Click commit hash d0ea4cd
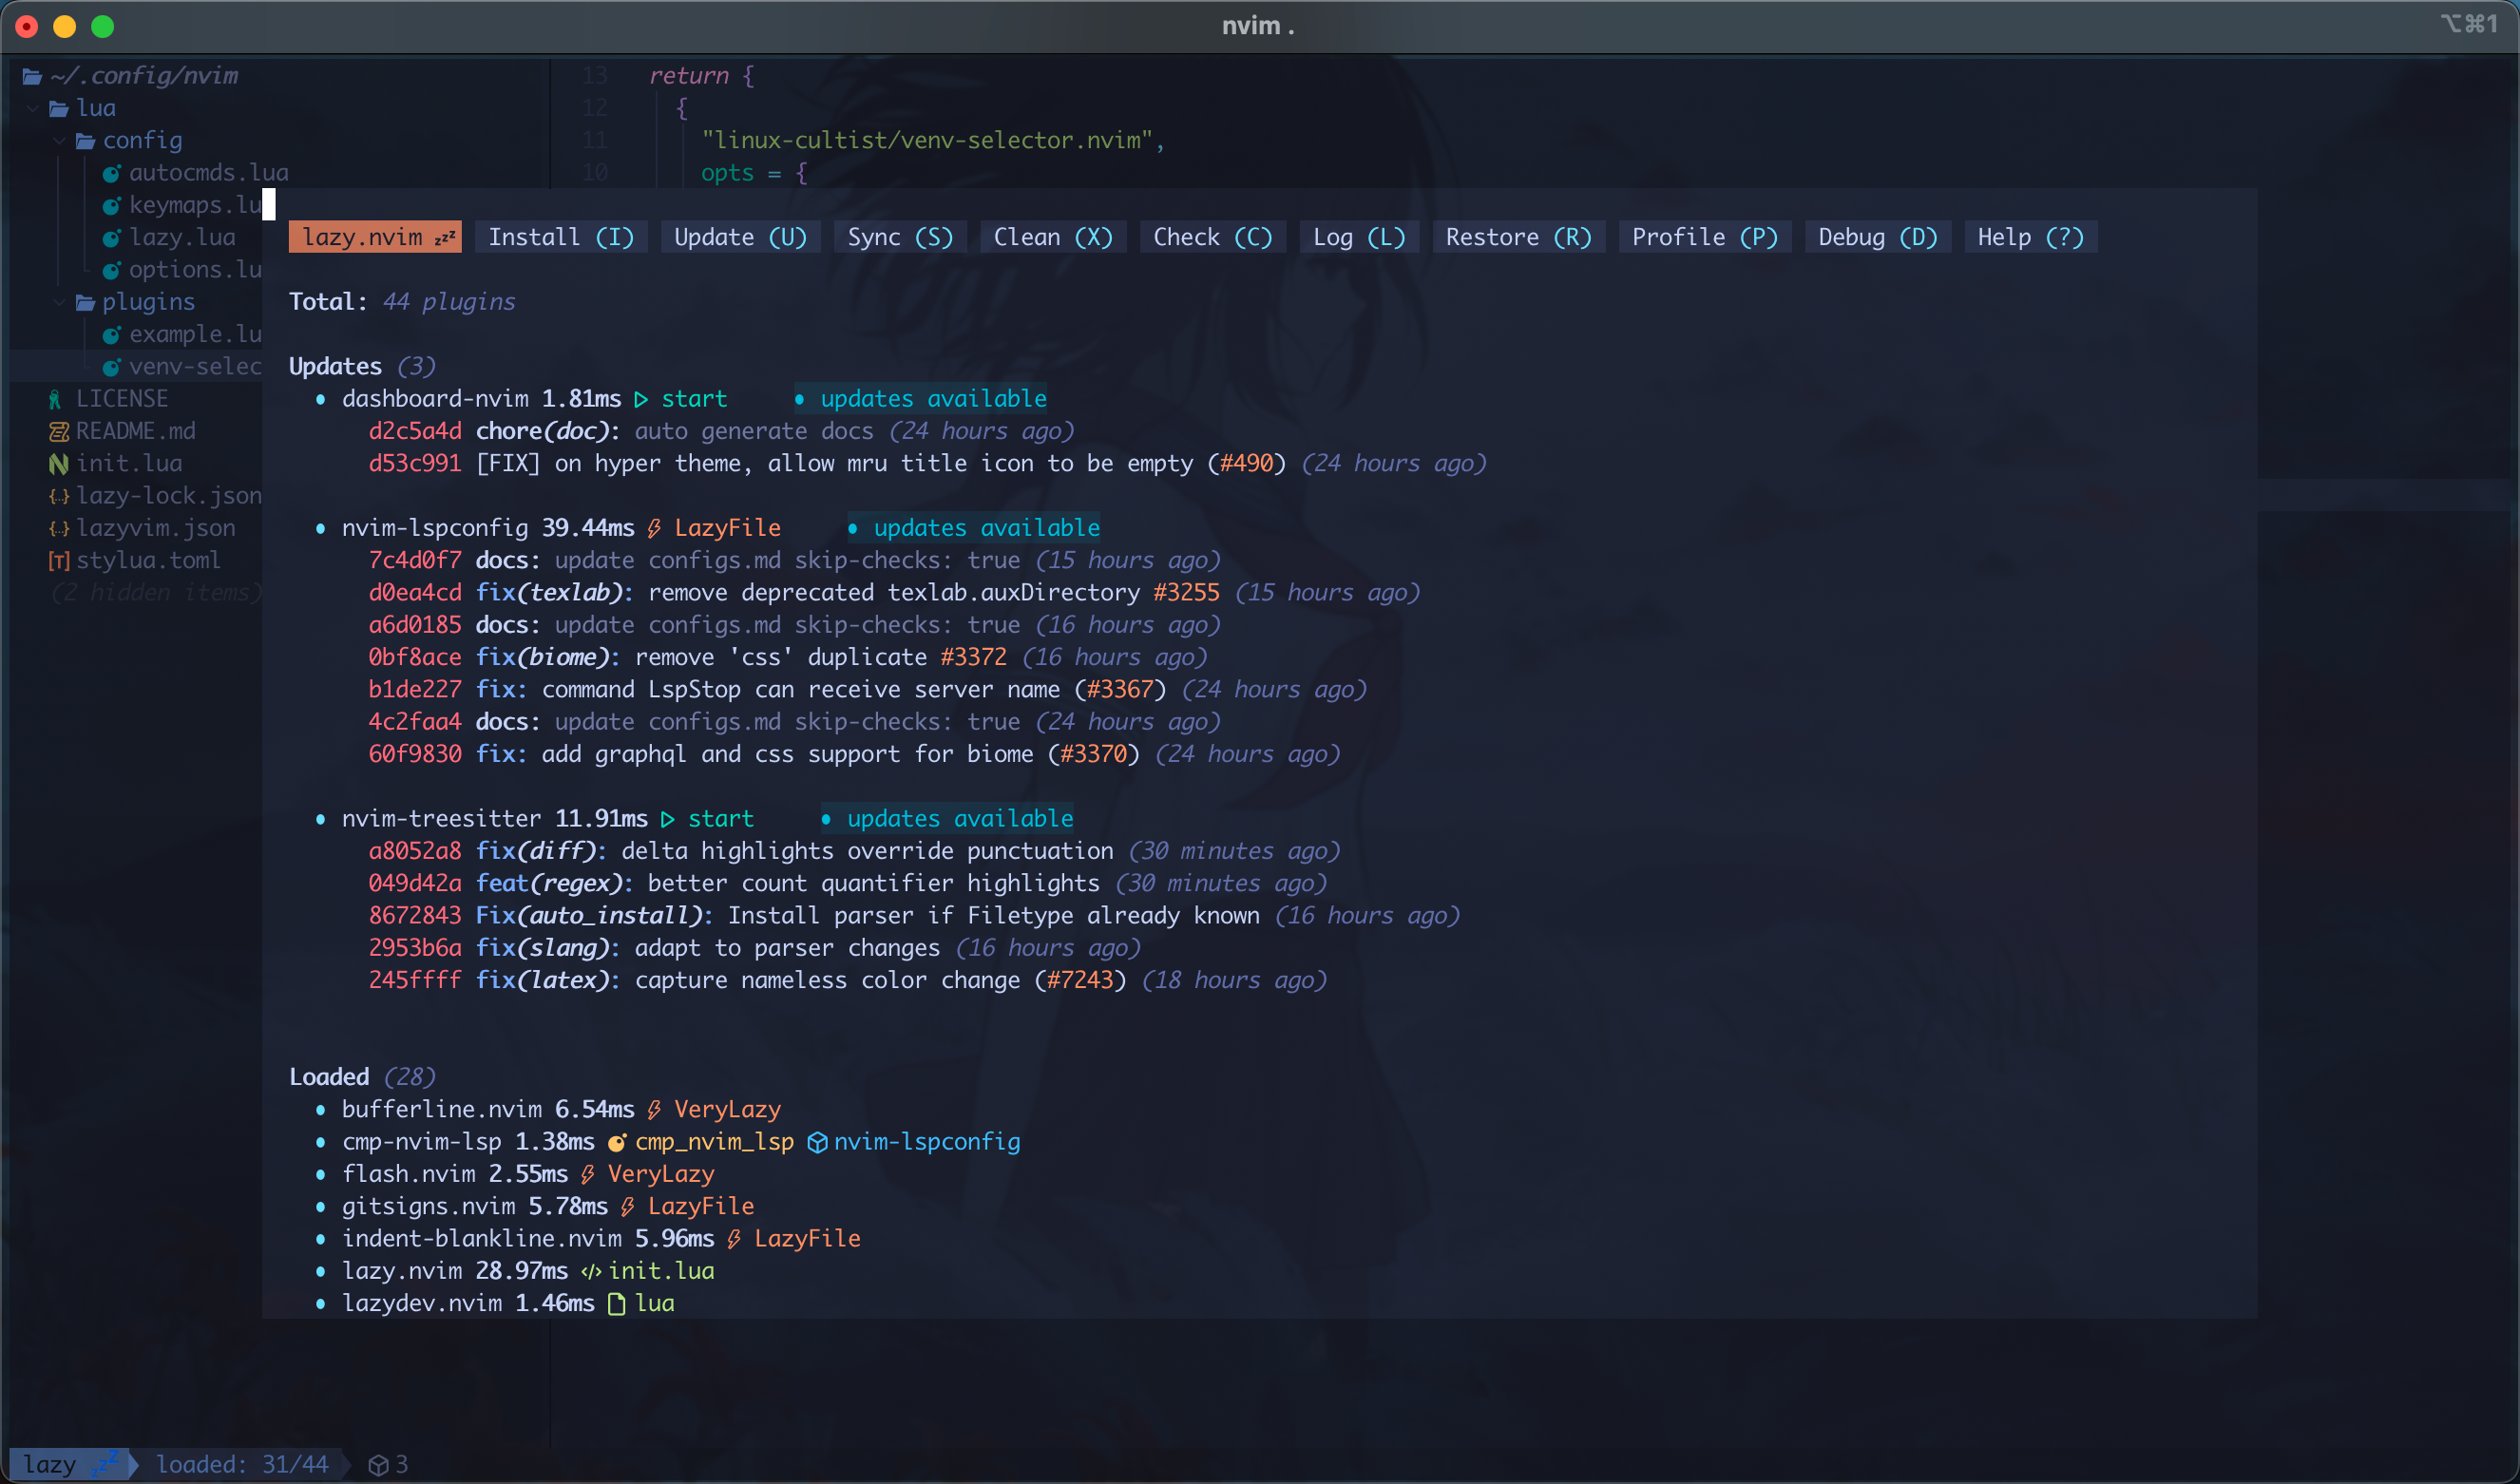 [x=415, y=592]
